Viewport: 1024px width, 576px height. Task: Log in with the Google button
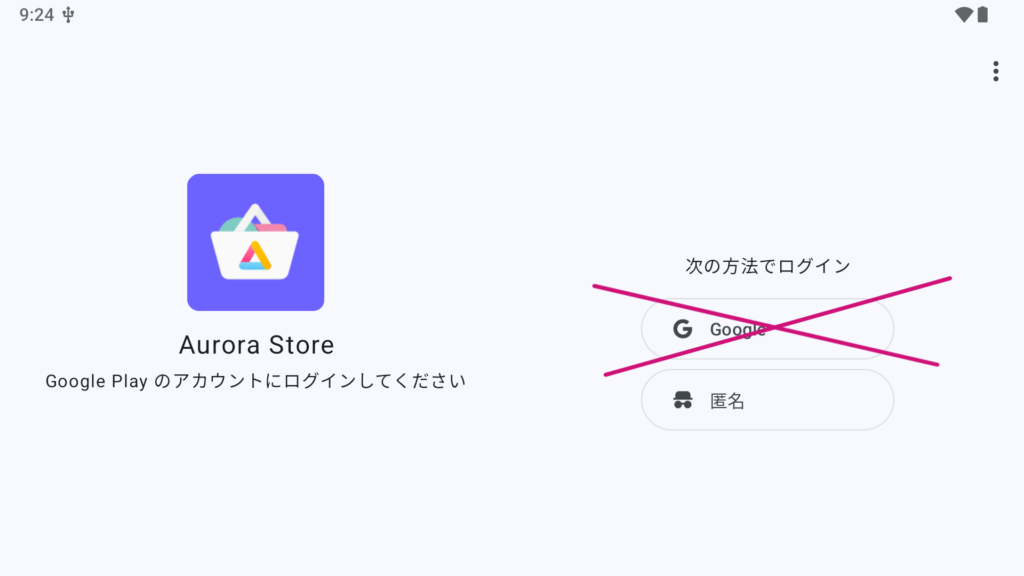(x=767, y=329)
